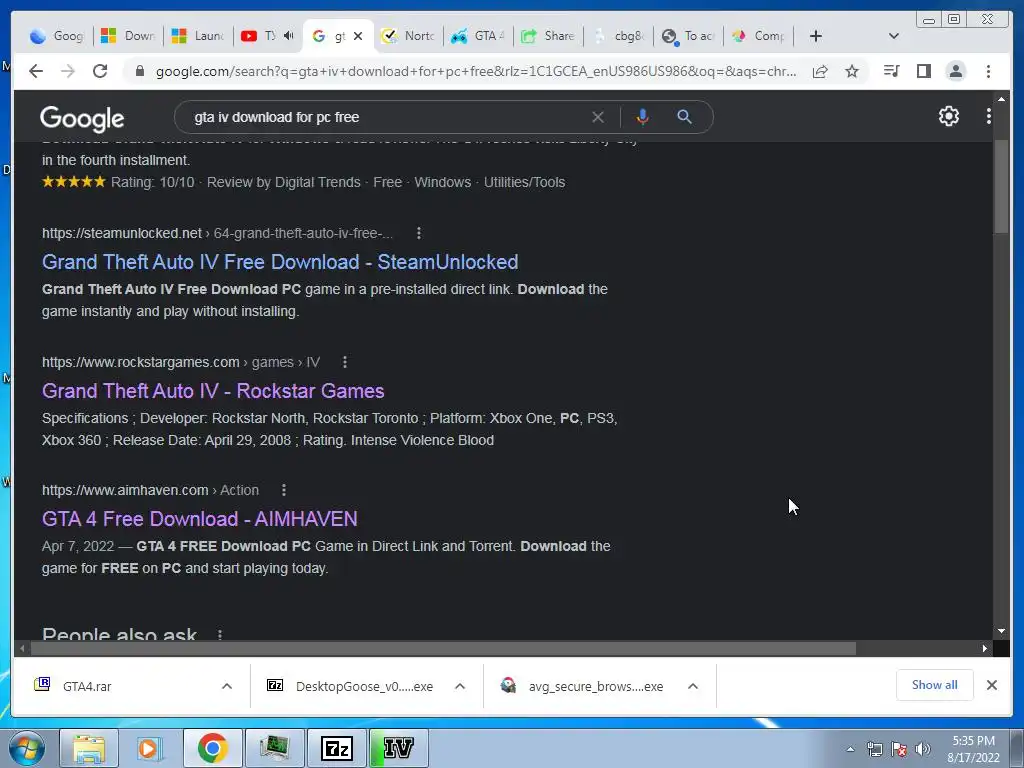Switch to the Norton tab
The width and height of the screenshot is (1024, 768).
pos(408,36)
